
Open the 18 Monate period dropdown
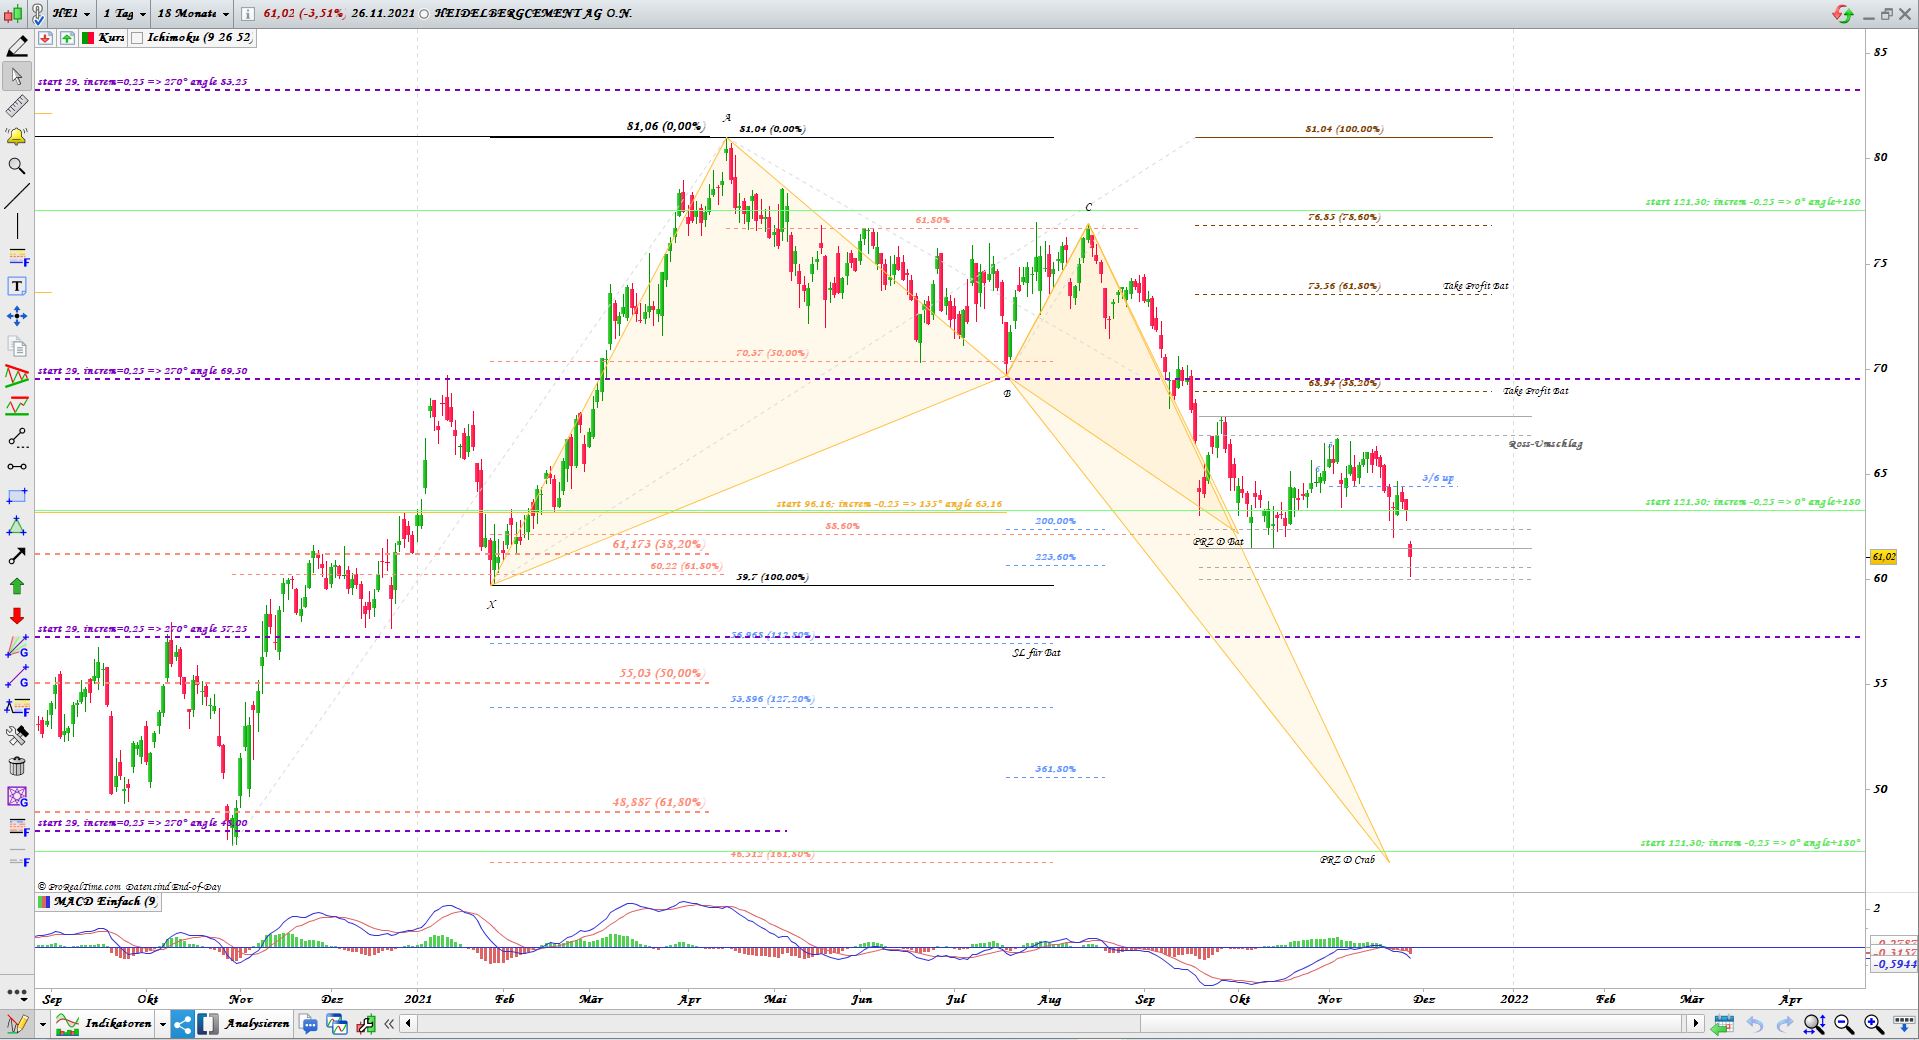[x=193, y=13]
